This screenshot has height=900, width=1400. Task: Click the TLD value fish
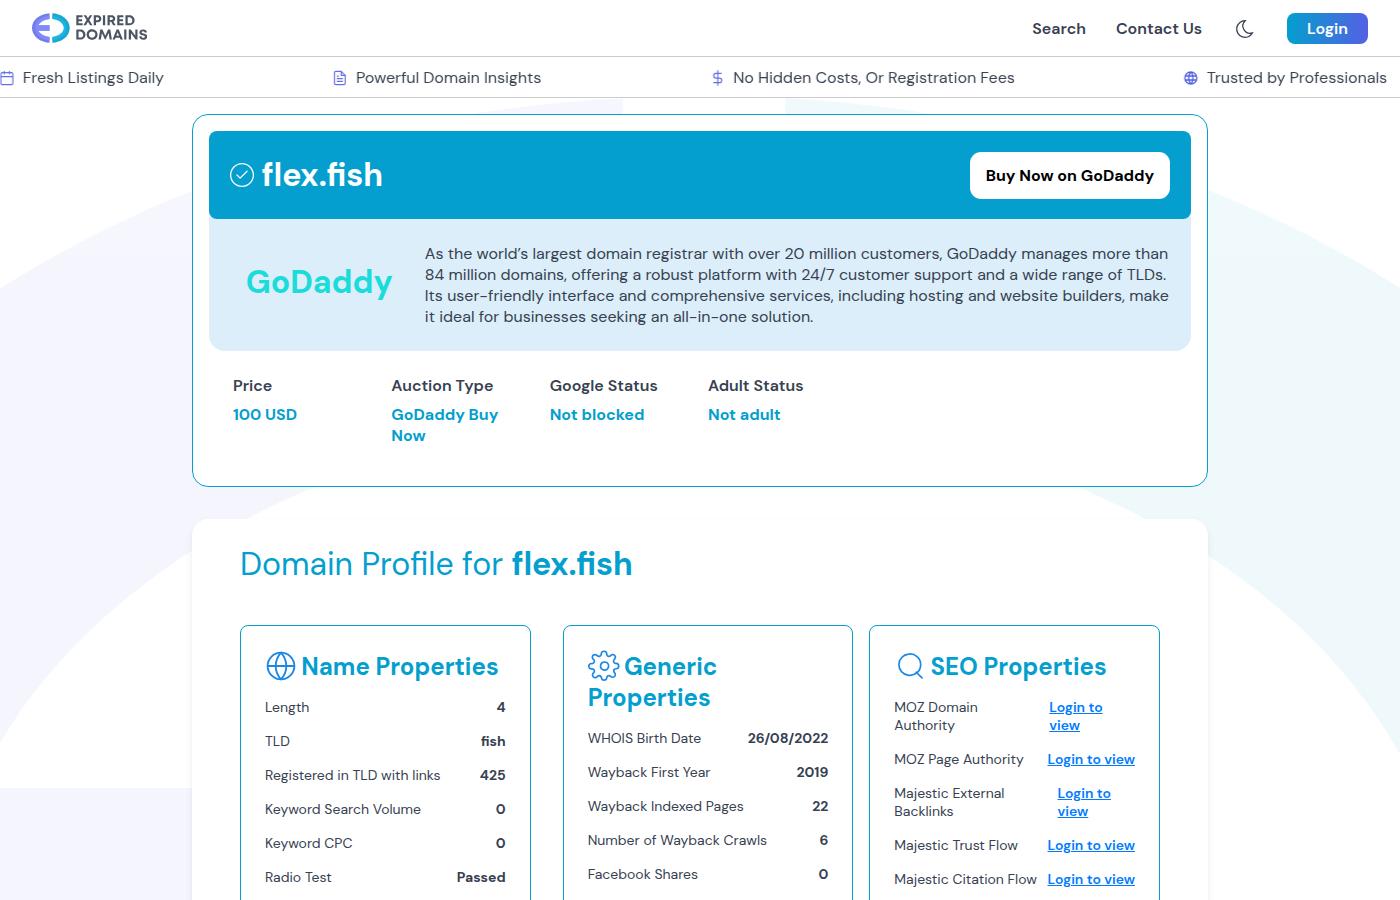(493, 741)
